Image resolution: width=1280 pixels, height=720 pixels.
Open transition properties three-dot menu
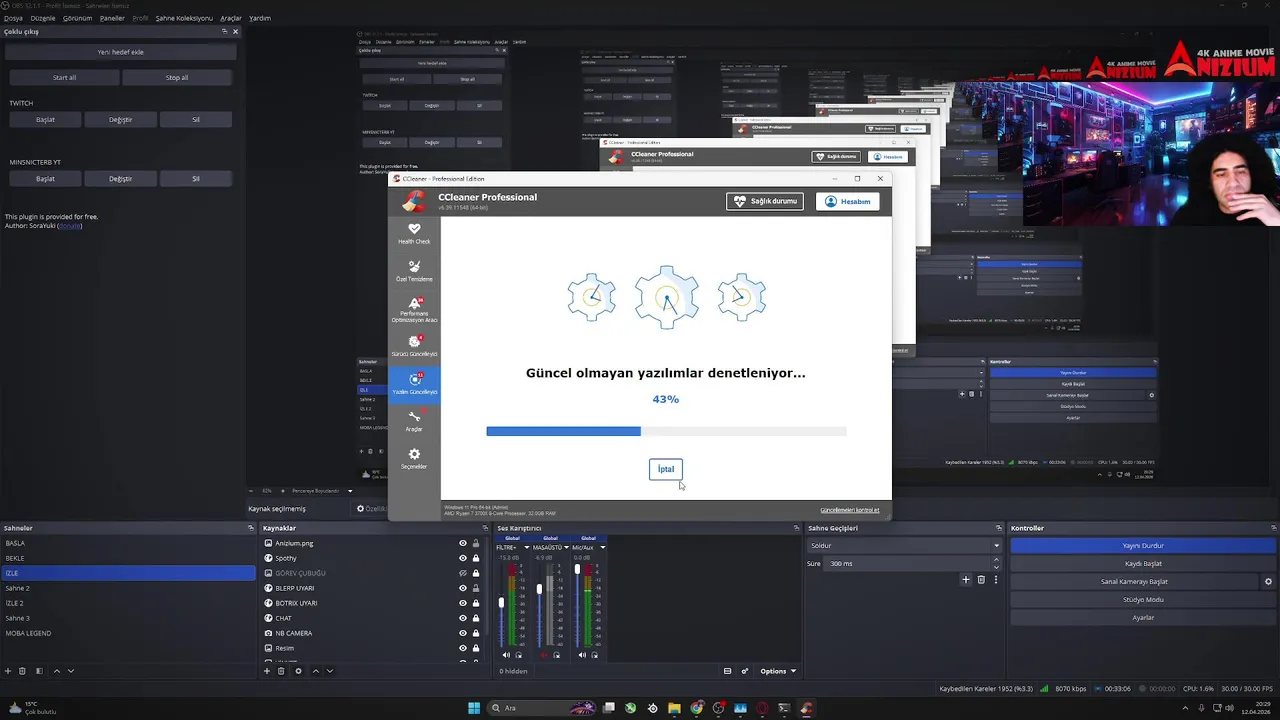[995, 580]
